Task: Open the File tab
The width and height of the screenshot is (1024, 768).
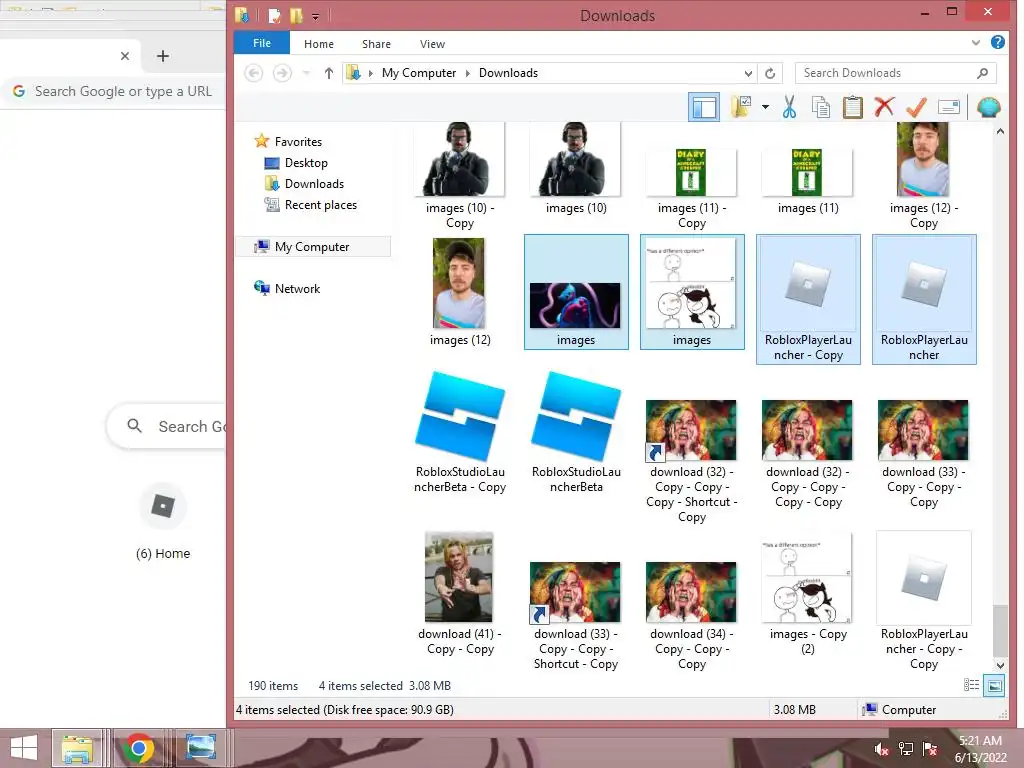Action: (x=262, y=43)
